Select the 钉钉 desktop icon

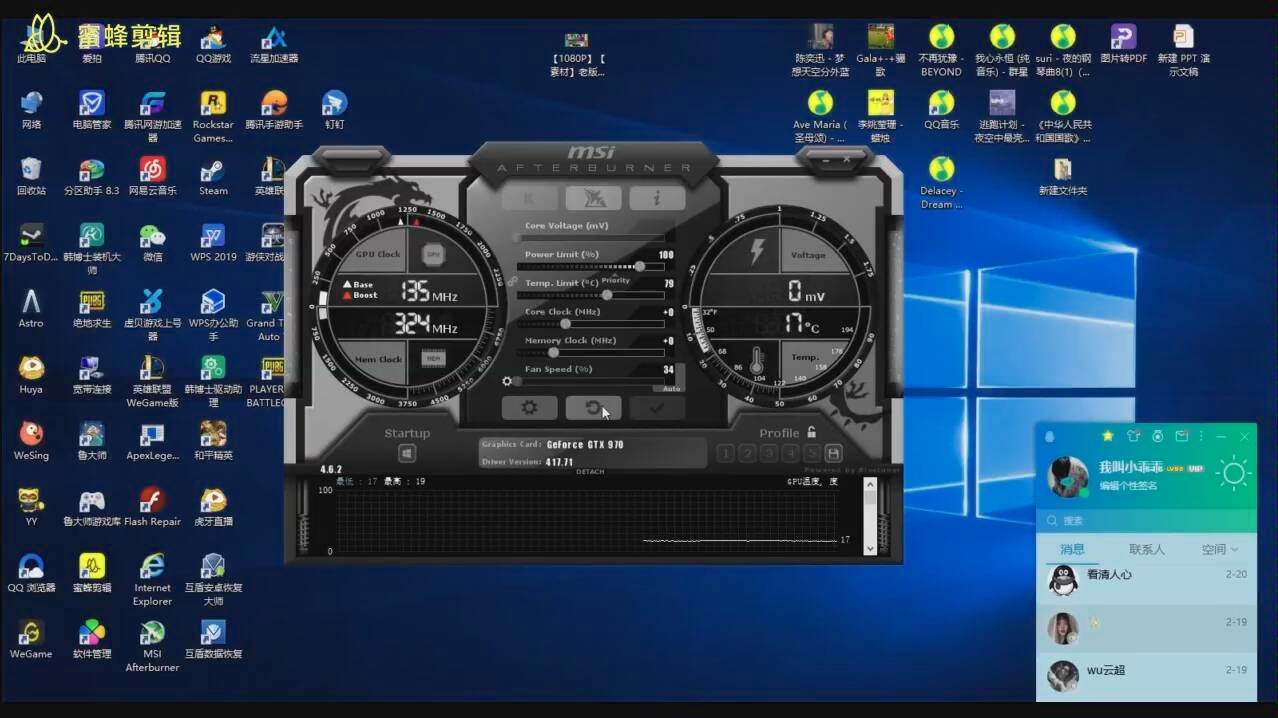tap(334, 110)
